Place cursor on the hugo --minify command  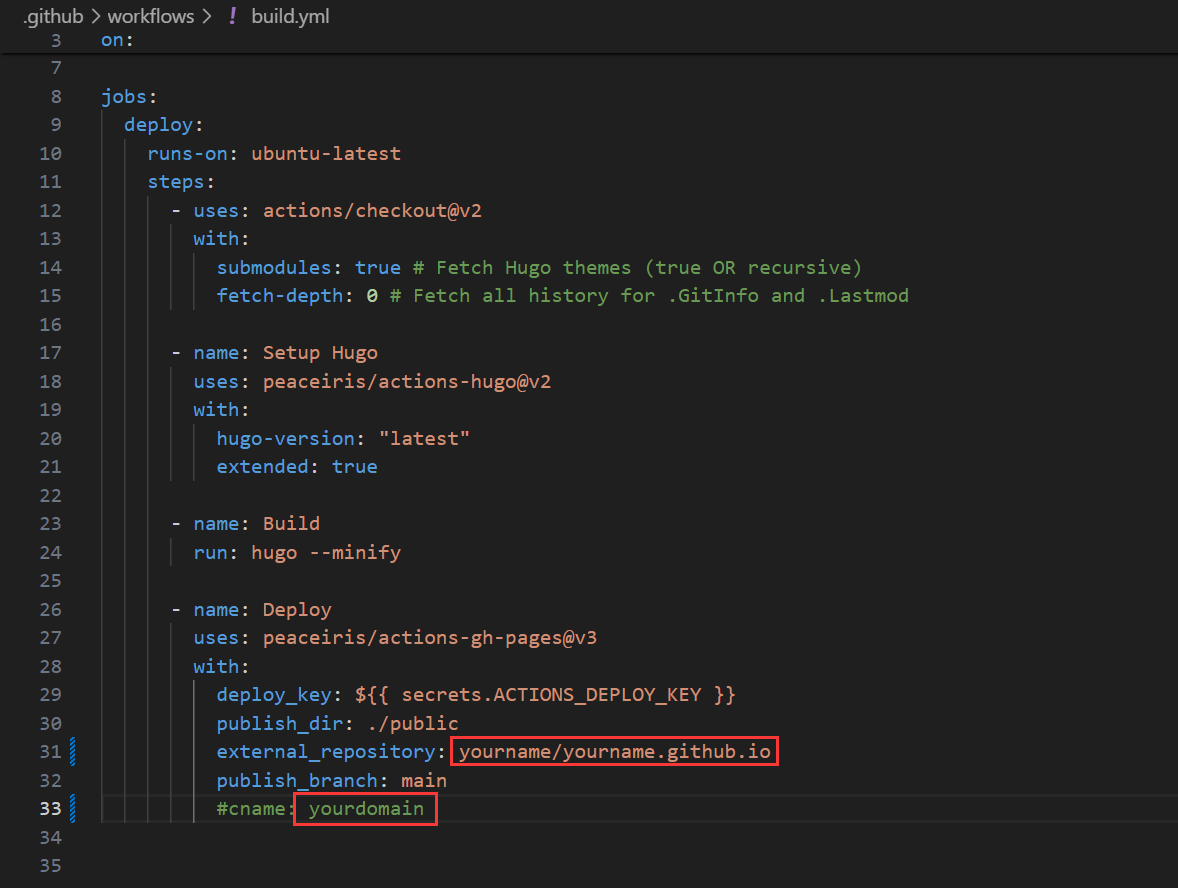click(x=325, y=552)
